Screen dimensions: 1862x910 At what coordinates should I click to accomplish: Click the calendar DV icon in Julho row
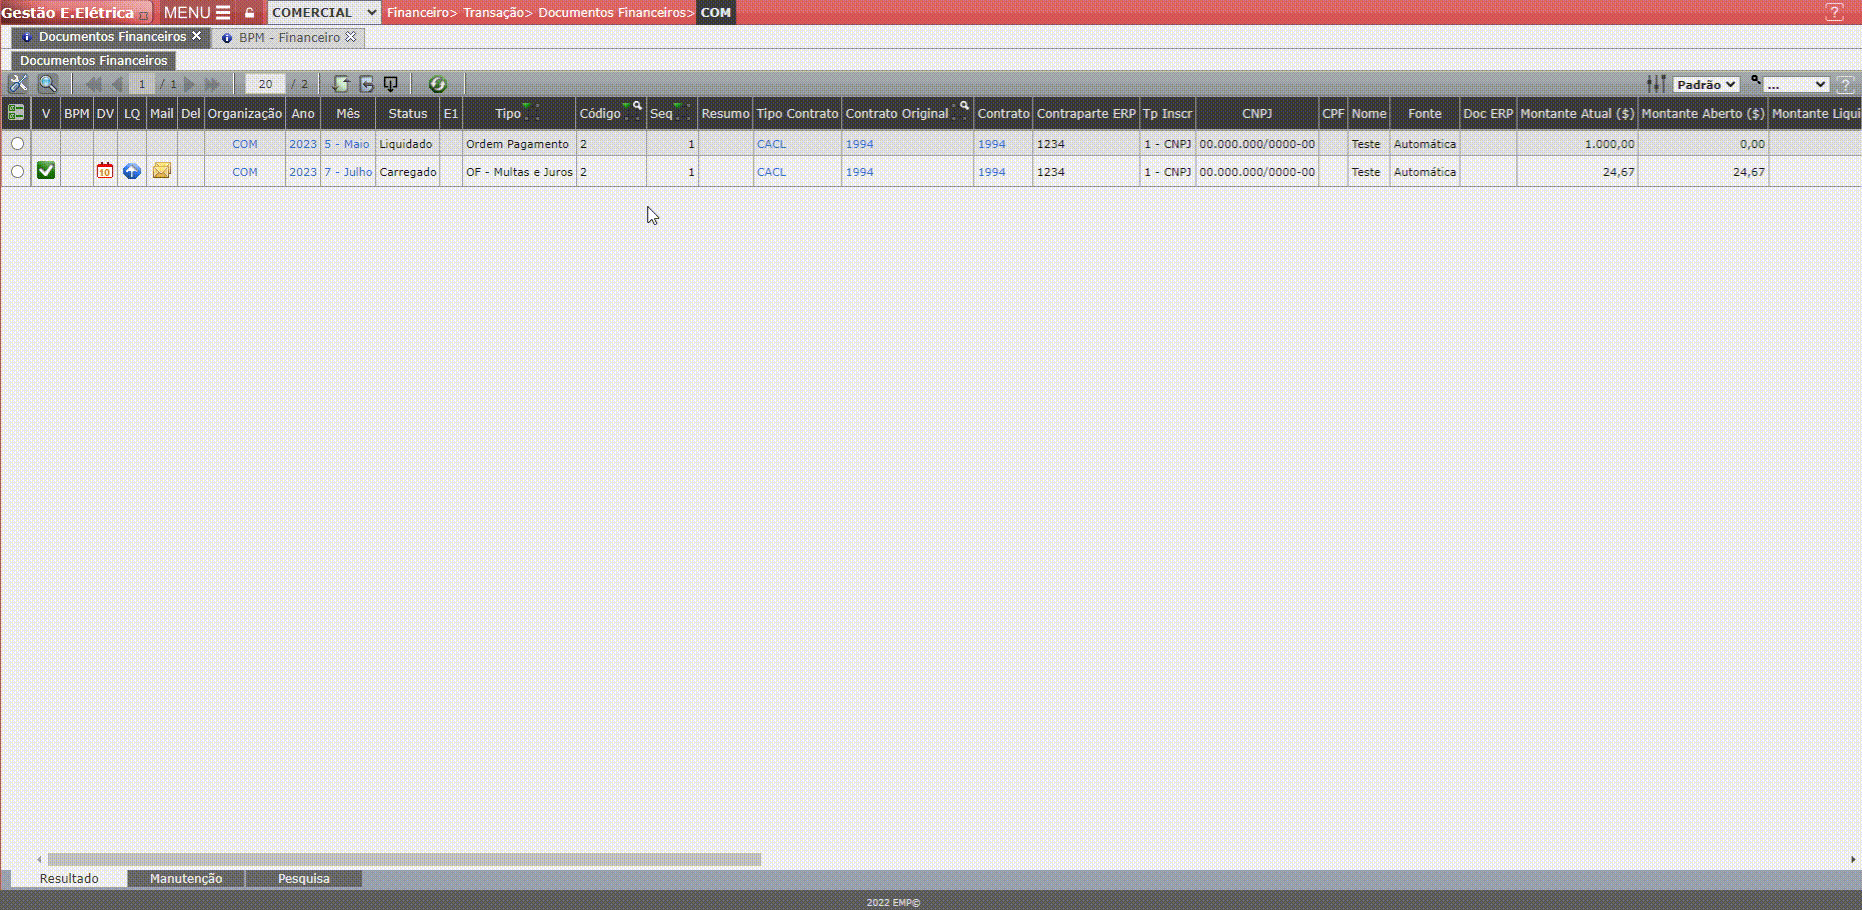(105, 171)
